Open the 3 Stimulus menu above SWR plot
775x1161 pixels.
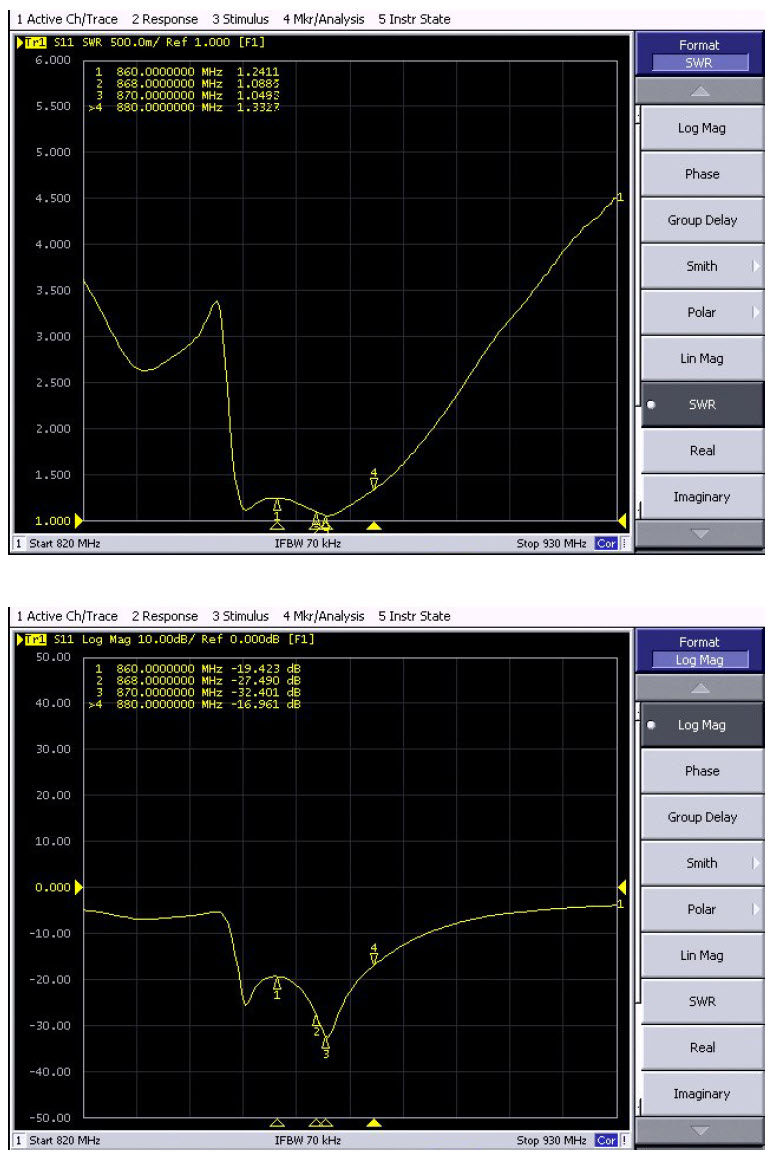(240, 19)
